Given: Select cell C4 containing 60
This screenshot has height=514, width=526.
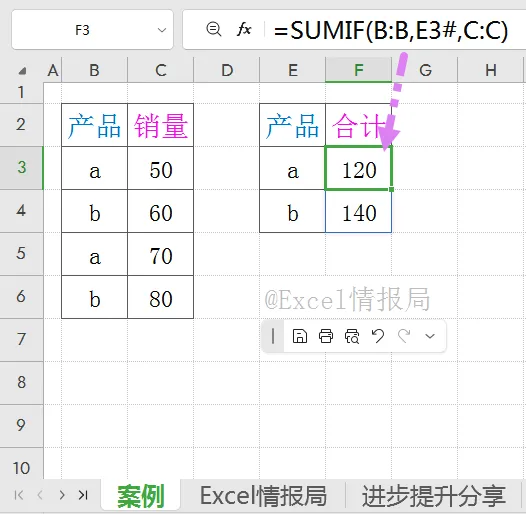Looking at the screenshot, I should (161, 211).
